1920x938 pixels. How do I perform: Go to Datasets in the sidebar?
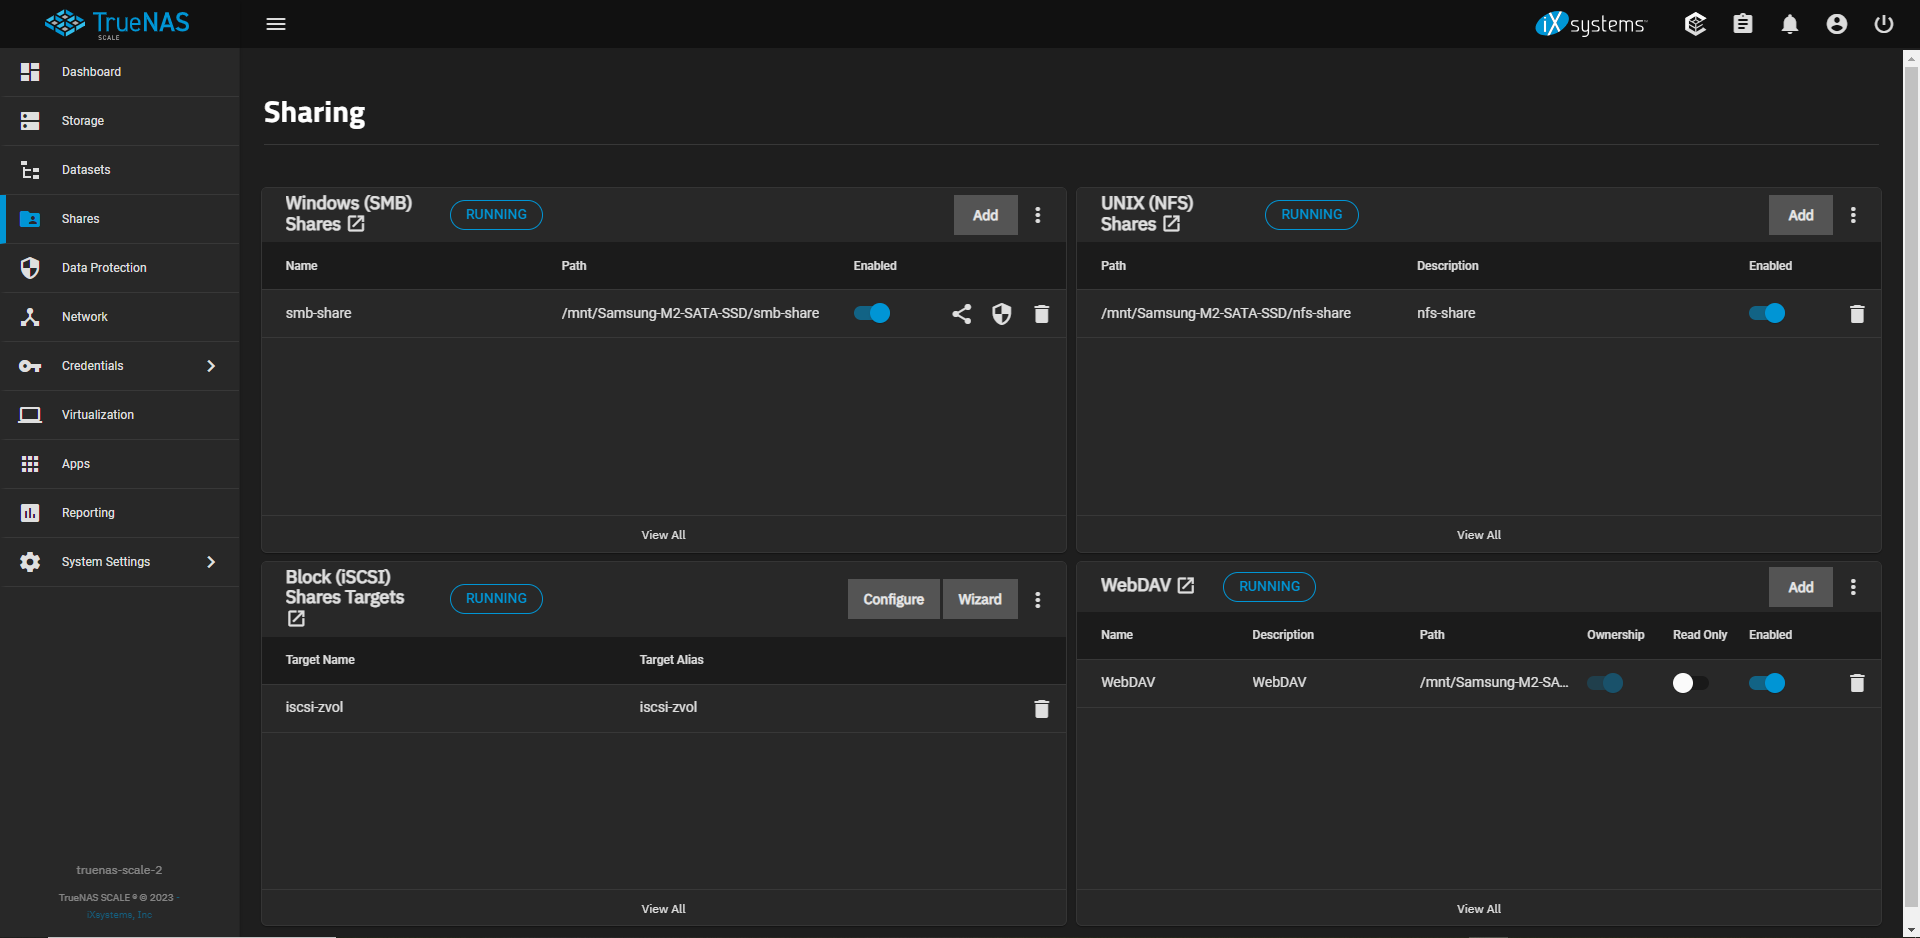click(x=86, y=170)
